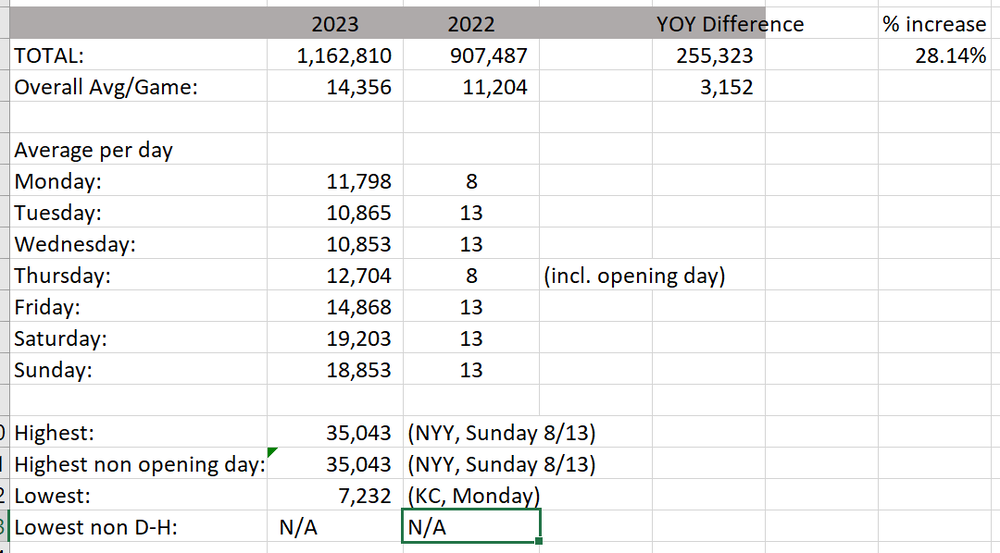Click the % increase column header cell
This screenshot has width=1000, height=553.
(x=939, y=24)
